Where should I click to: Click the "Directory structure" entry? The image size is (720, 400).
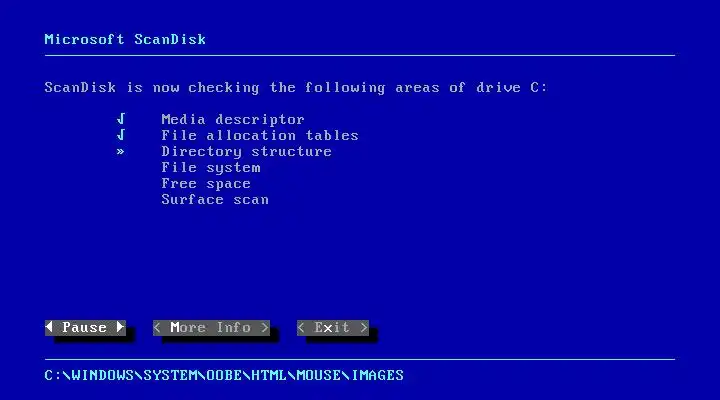click(x=247, y=152)
